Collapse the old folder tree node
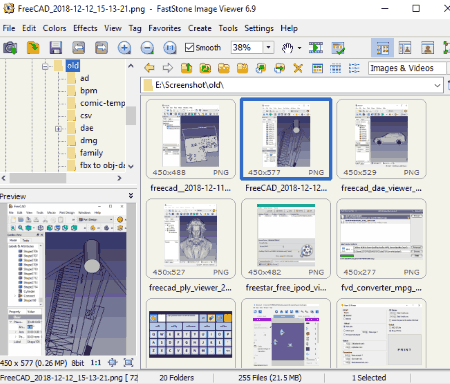The width and height of the screenshot is (450, 384). 45,66
